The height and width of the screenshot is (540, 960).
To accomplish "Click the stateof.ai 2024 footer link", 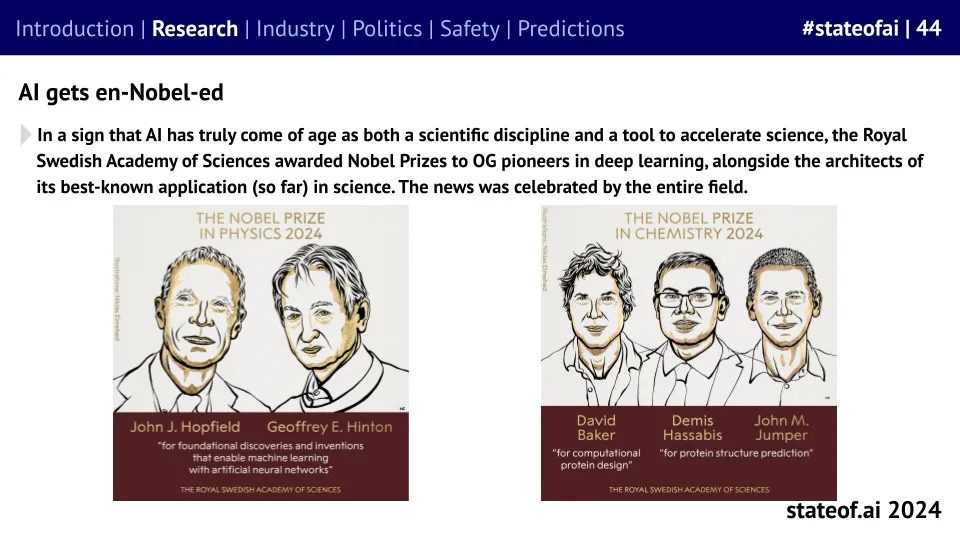I will [863, 510].
